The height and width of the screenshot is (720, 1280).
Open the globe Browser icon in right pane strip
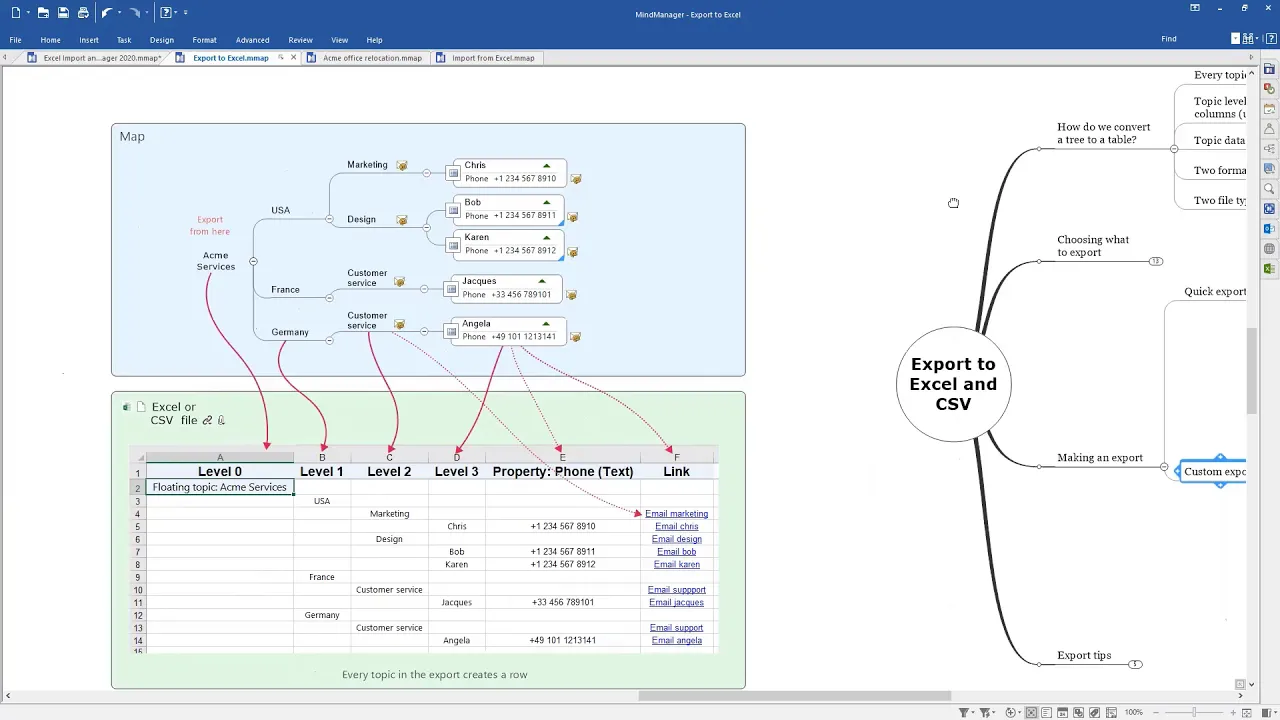click(1269, 249)
